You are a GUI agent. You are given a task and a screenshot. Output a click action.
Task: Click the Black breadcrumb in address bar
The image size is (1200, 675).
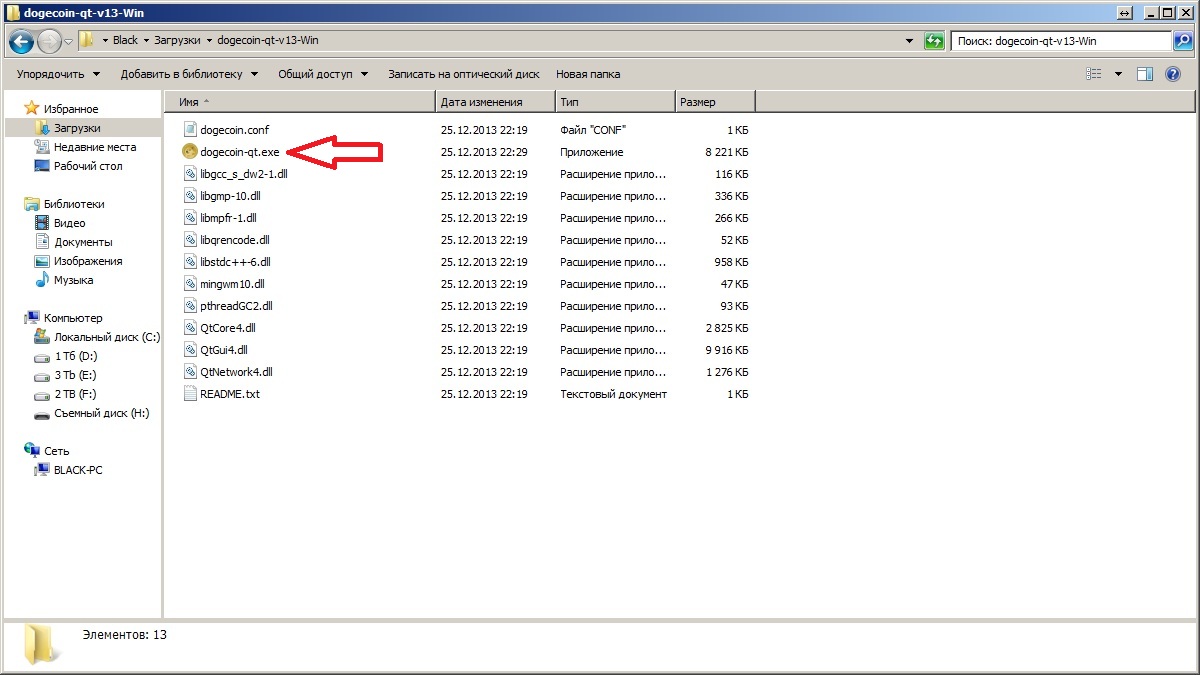click(x=125, y=41)
